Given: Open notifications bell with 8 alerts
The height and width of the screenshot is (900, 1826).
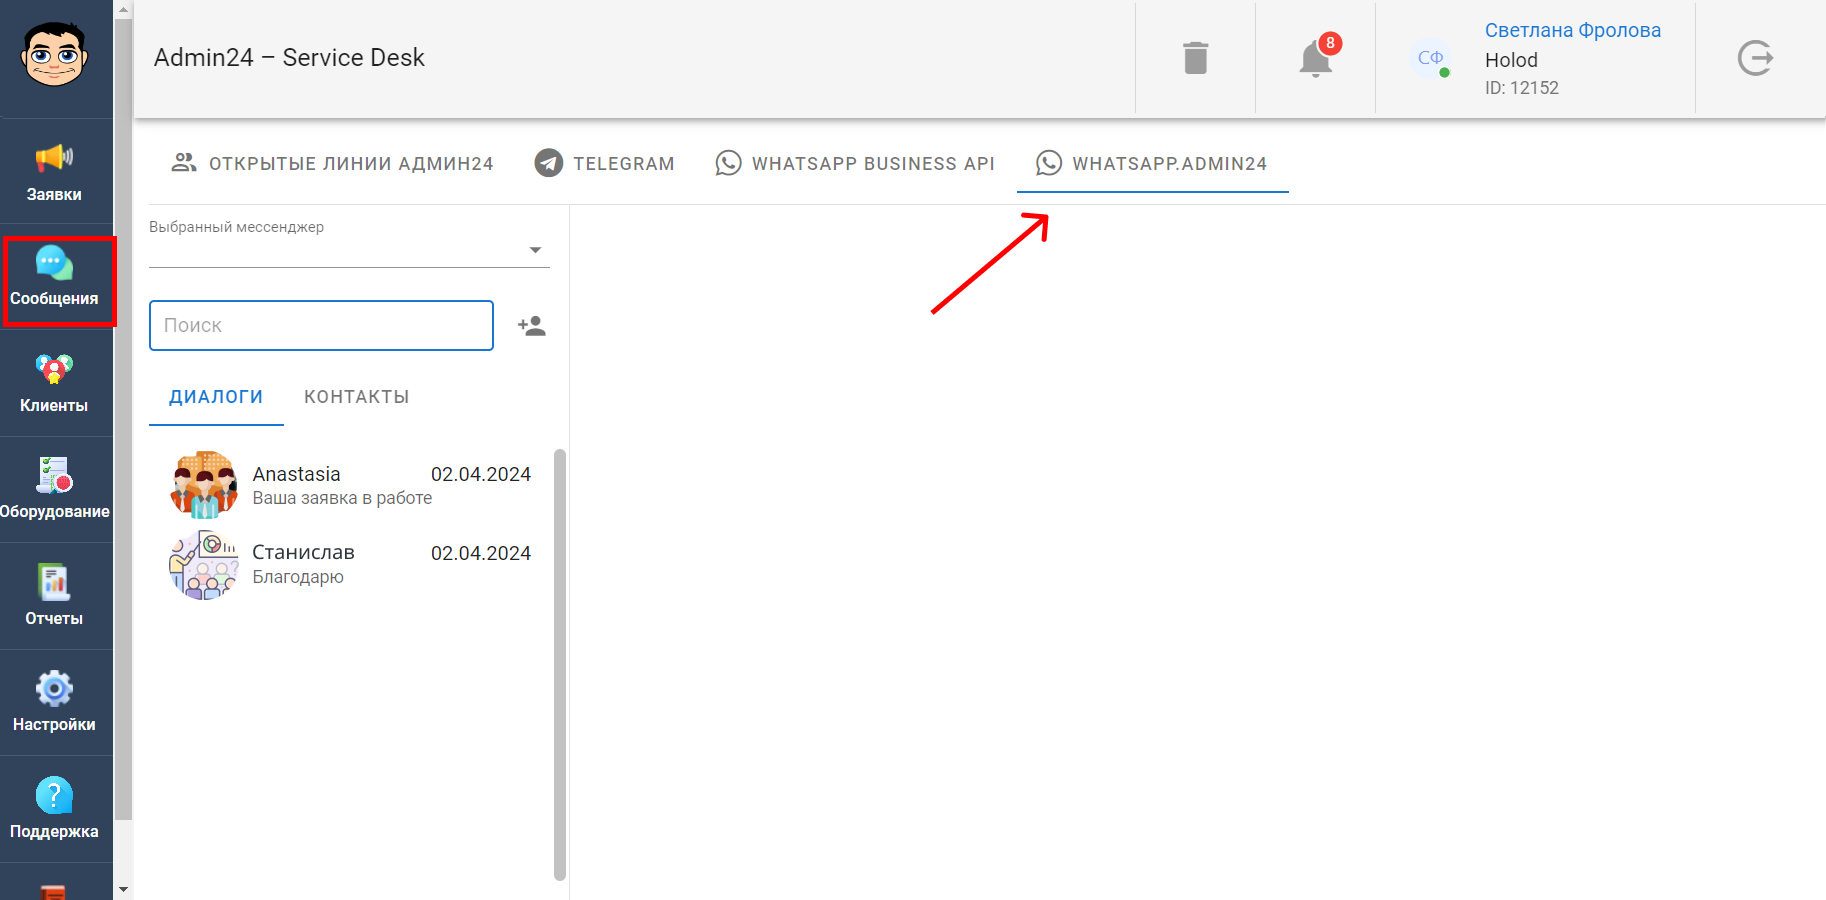Looking at the screenshot, I should click(1316, 58).
